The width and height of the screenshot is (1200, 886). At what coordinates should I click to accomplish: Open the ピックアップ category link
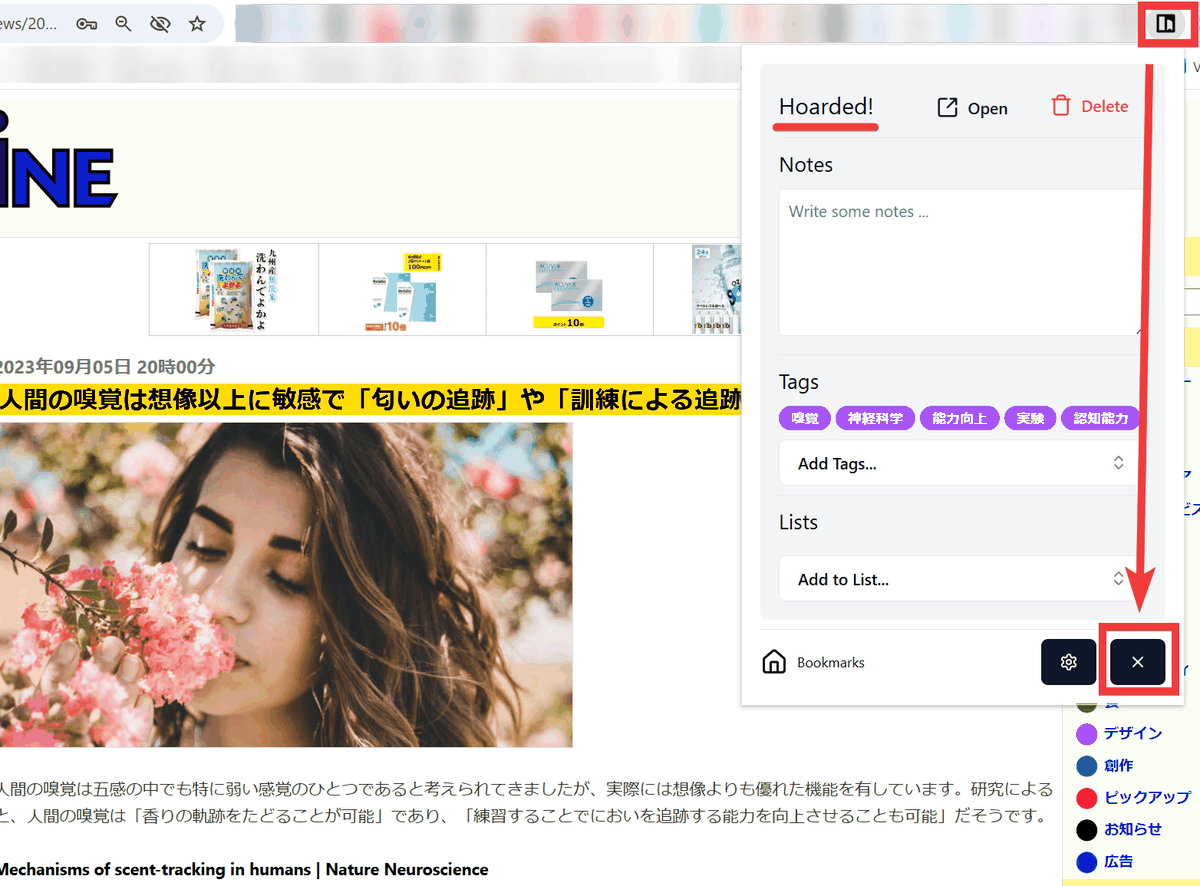[1147, 798]
